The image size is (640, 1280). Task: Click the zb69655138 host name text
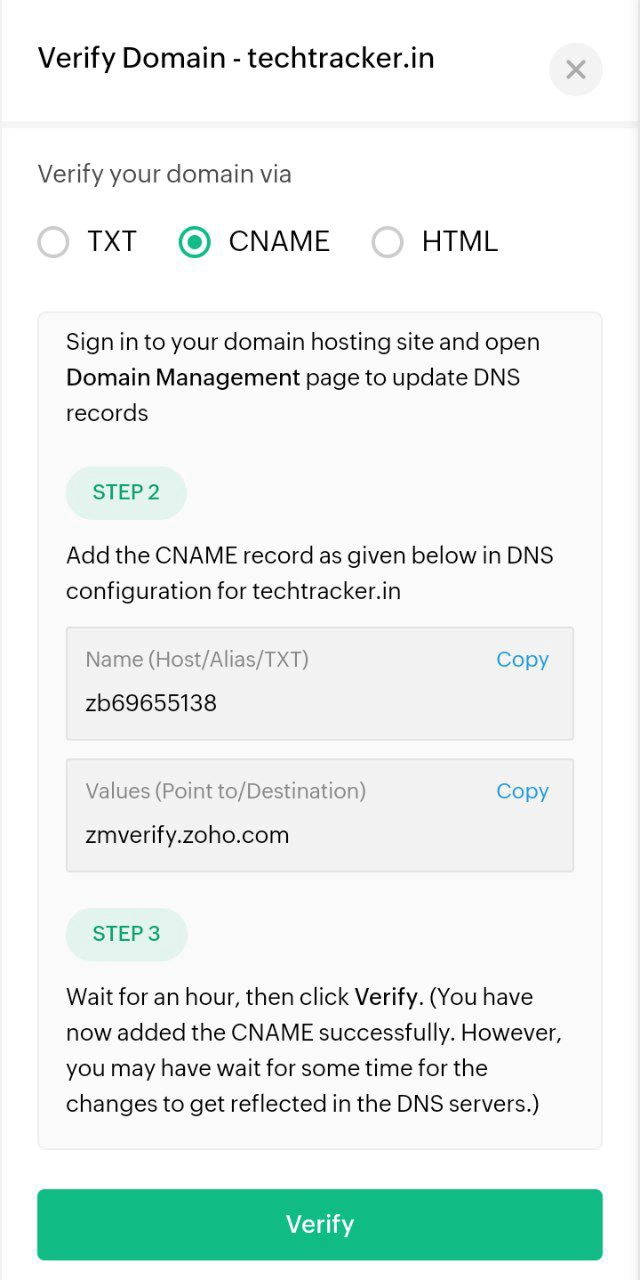[151, 703]
